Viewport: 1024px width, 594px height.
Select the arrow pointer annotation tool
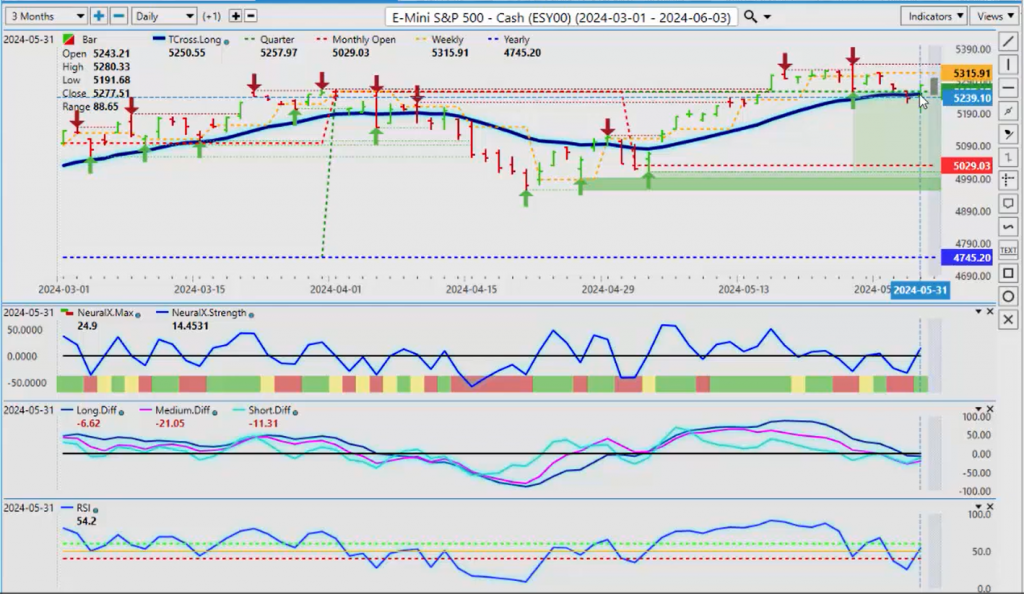coord(1008,134)
